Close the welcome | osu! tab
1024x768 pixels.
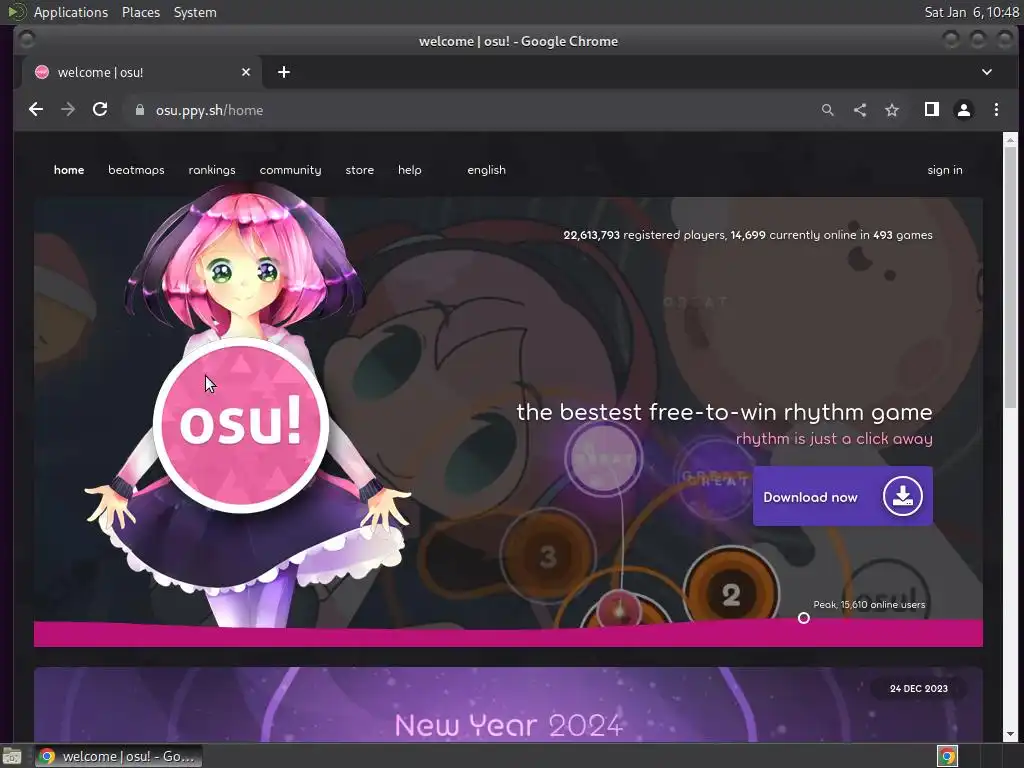click(246, 72)
